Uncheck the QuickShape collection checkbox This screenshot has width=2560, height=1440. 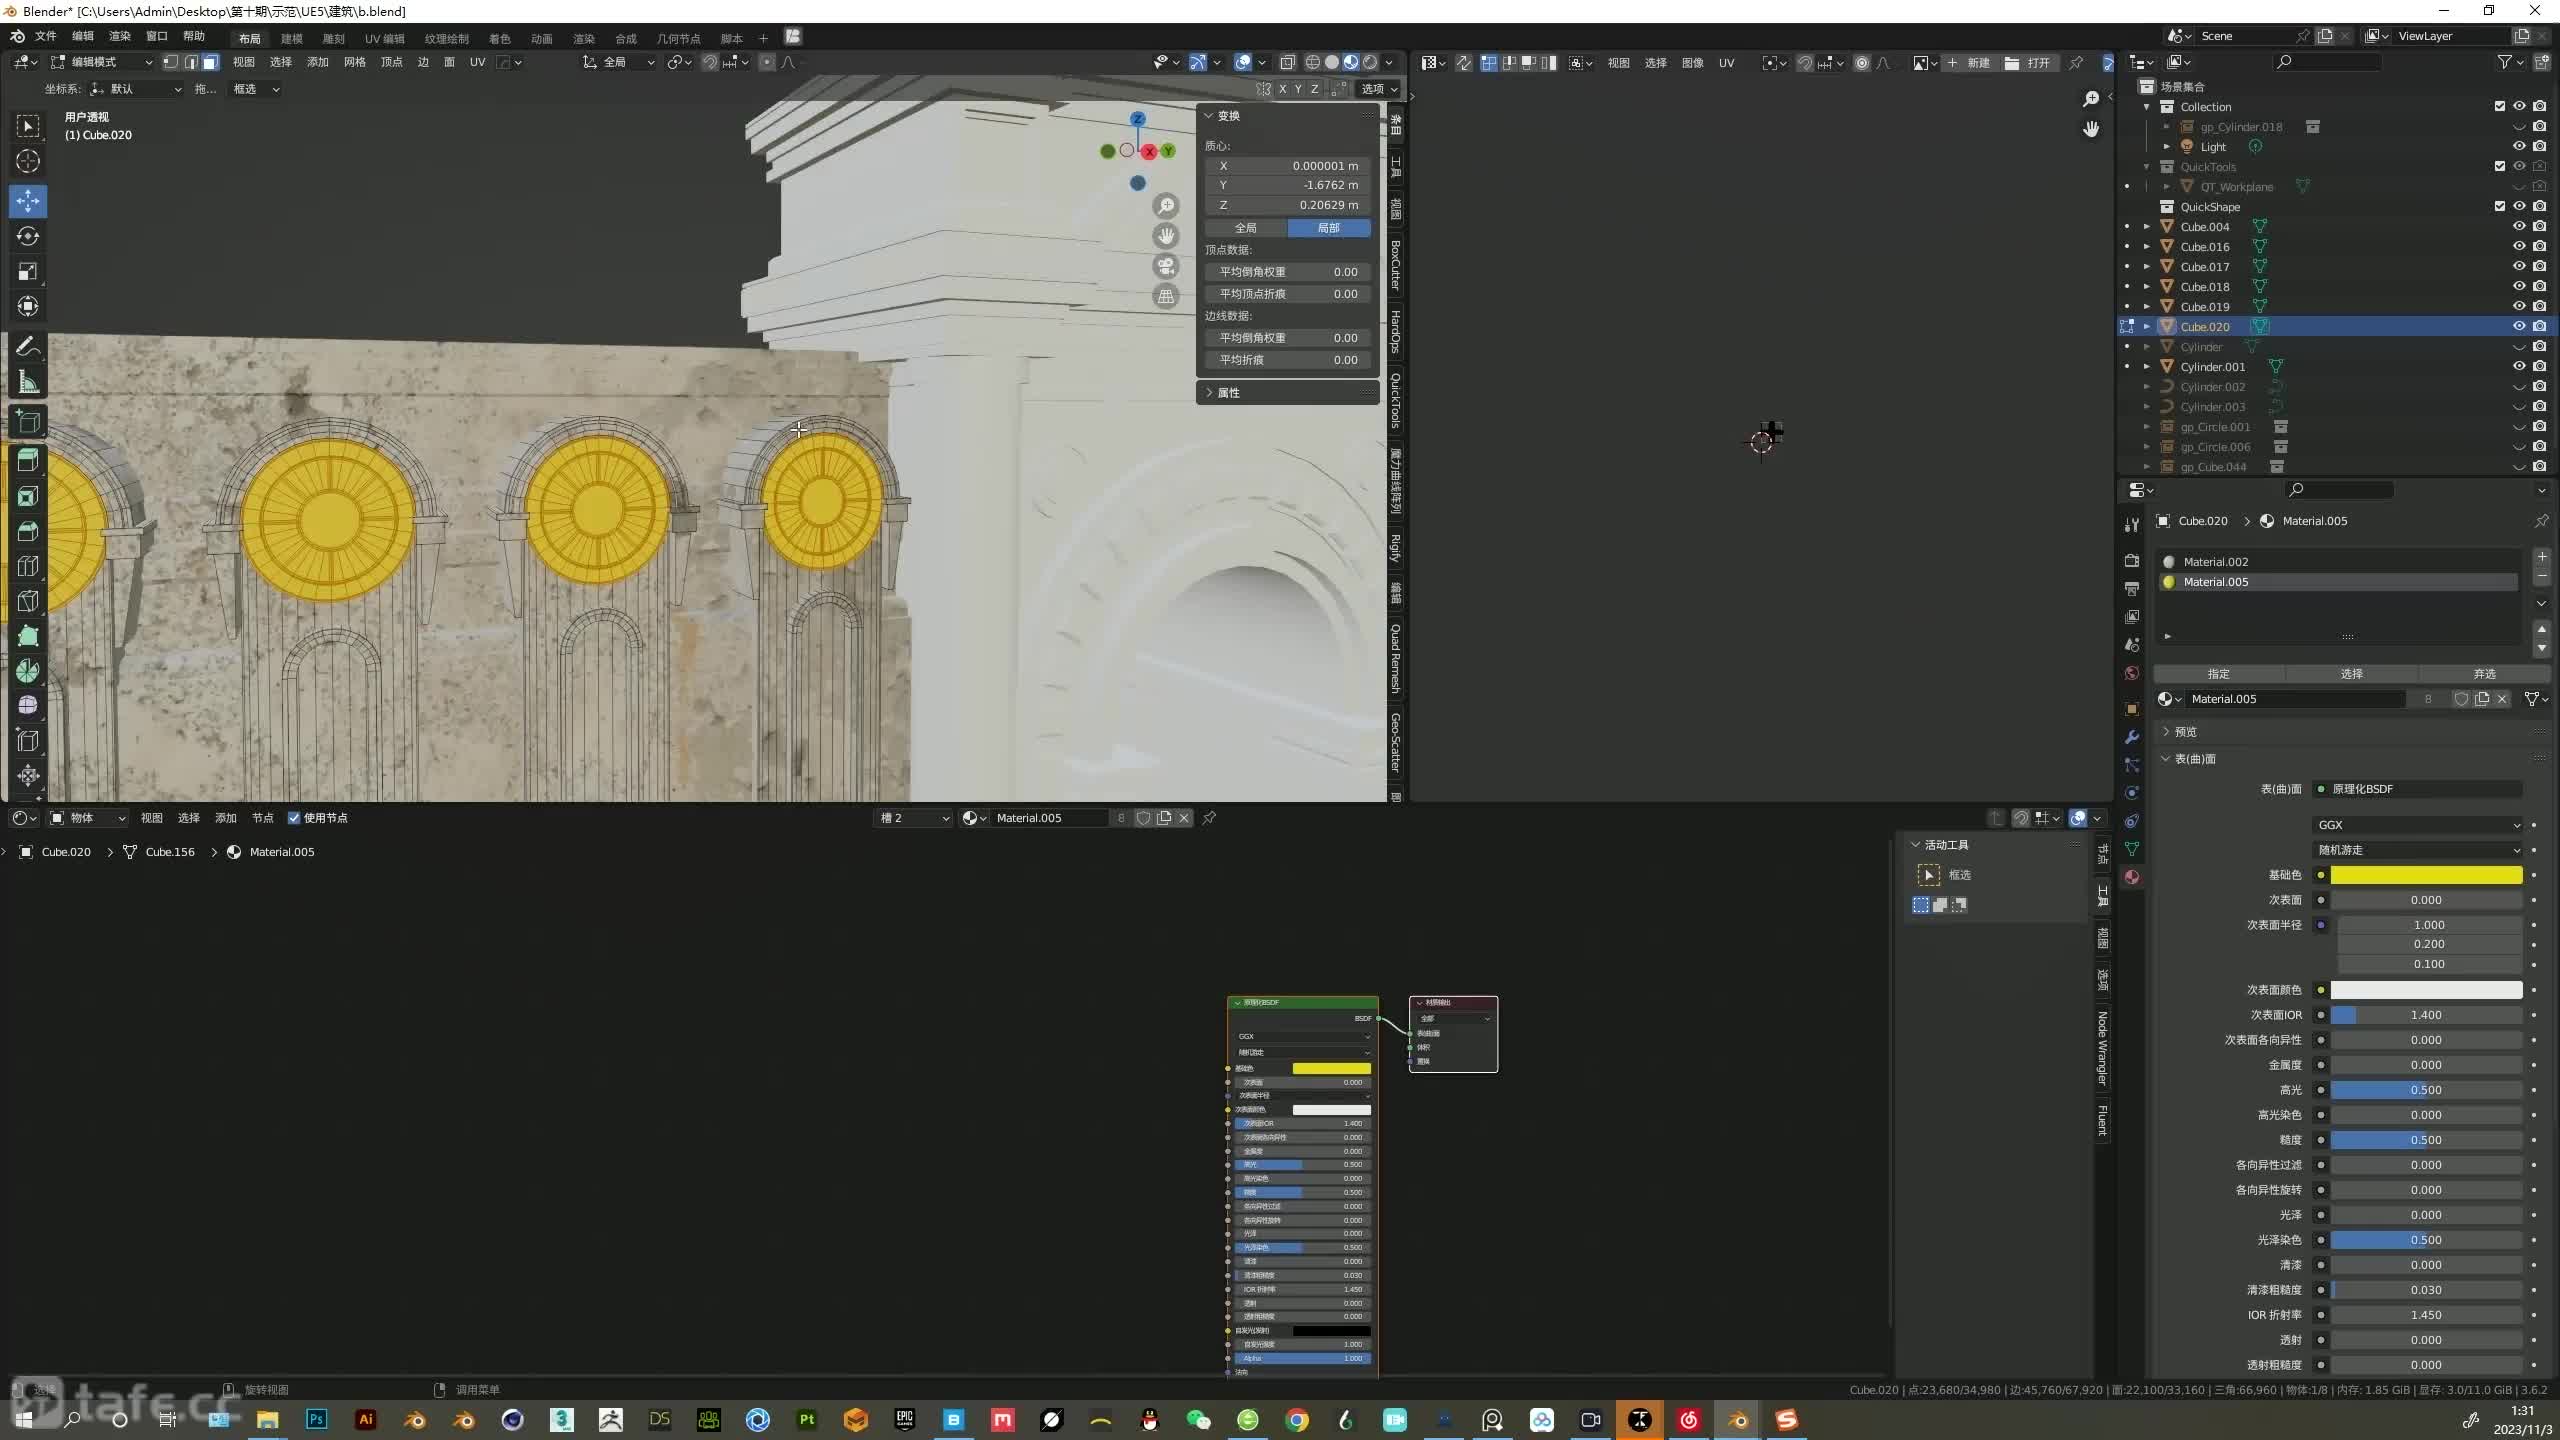(2500, 206)
